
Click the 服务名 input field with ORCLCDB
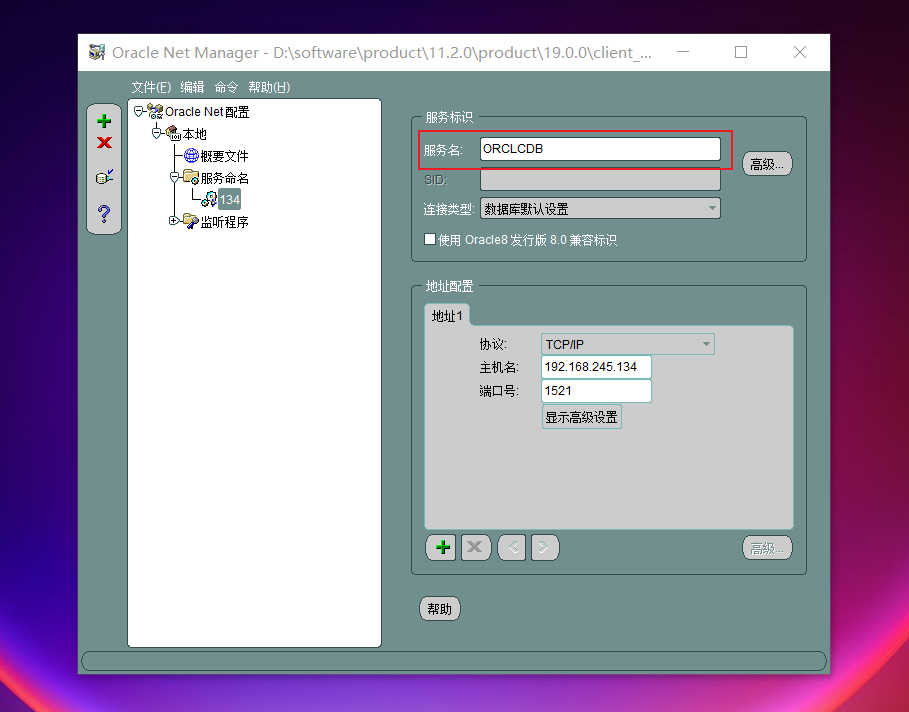pos(600,149)
